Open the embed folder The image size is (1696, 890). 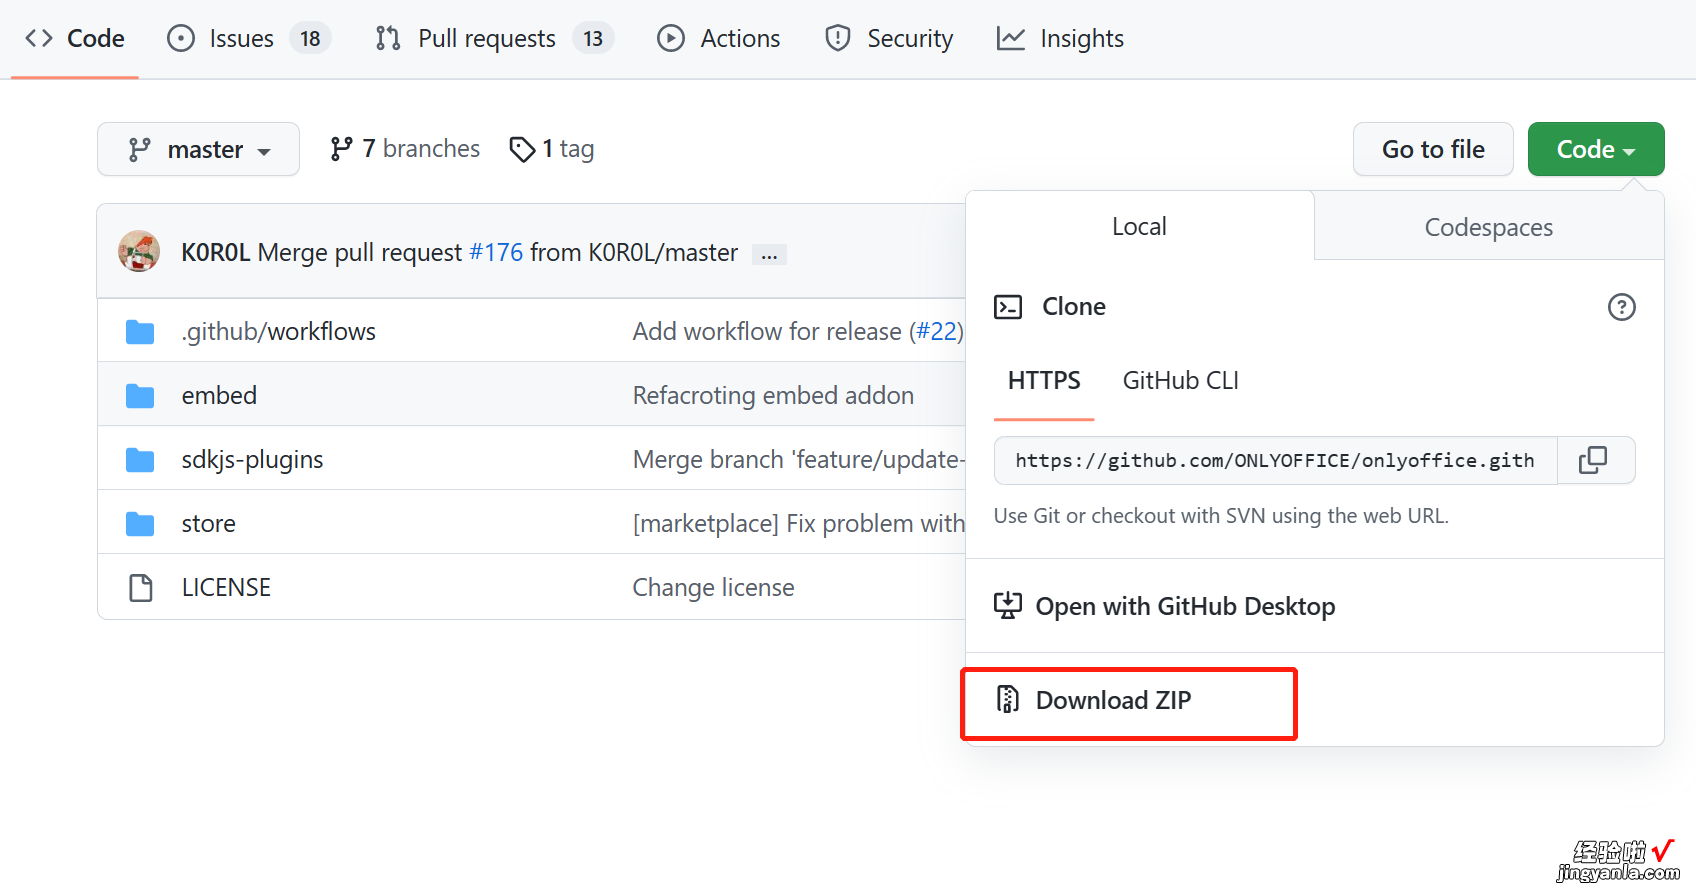pos(219,395)
